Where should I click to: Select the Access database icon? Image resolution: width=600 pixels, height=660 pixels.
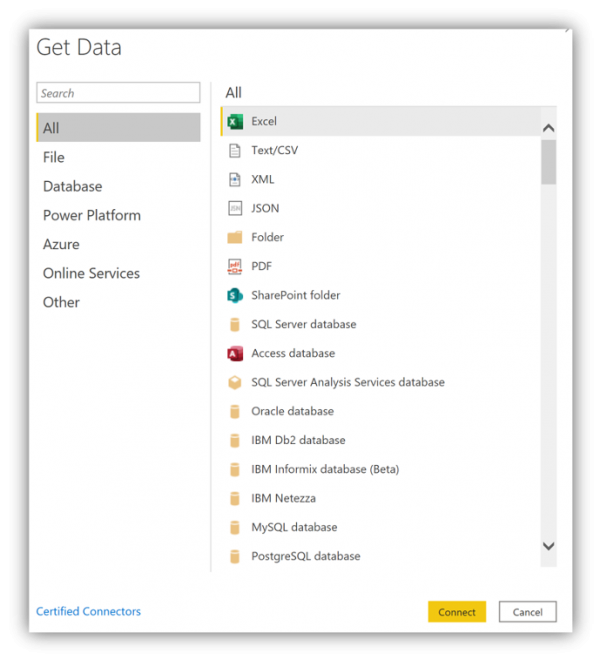(x=235, y=354)
